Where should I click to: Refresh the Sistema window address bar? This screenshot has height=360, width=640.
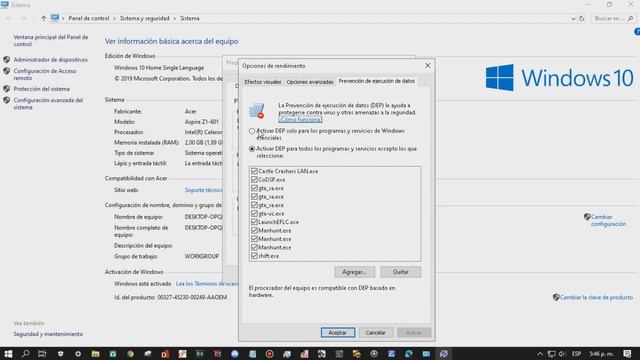click(582, 18)
